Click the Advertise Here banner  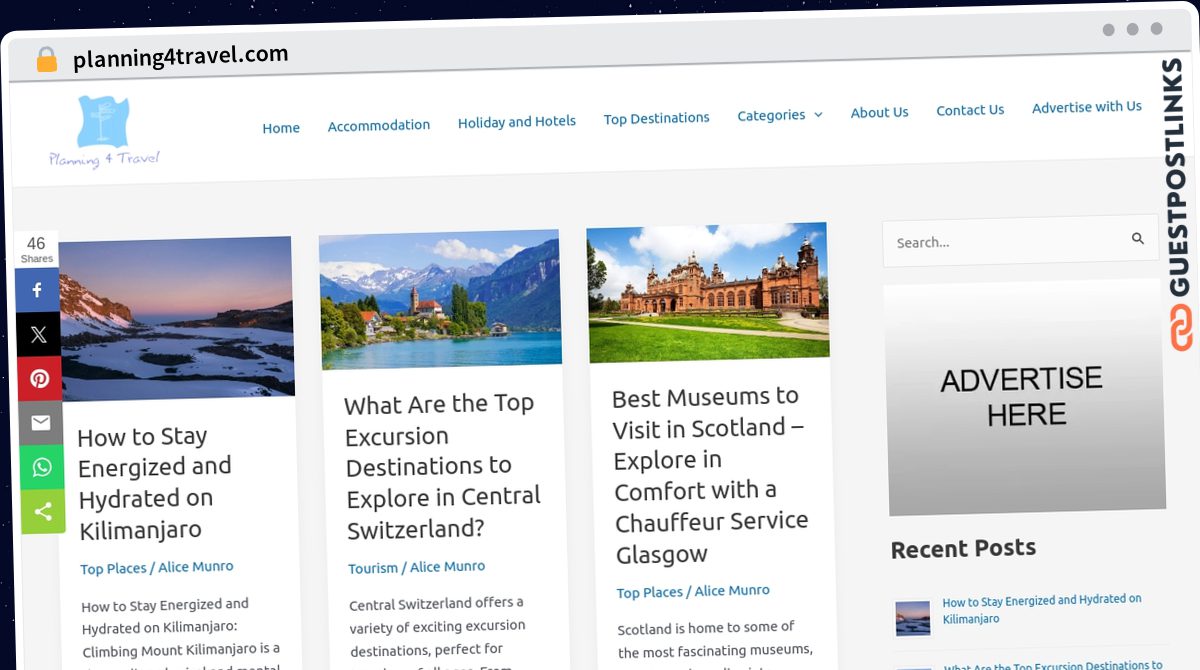pos(1026,398)
